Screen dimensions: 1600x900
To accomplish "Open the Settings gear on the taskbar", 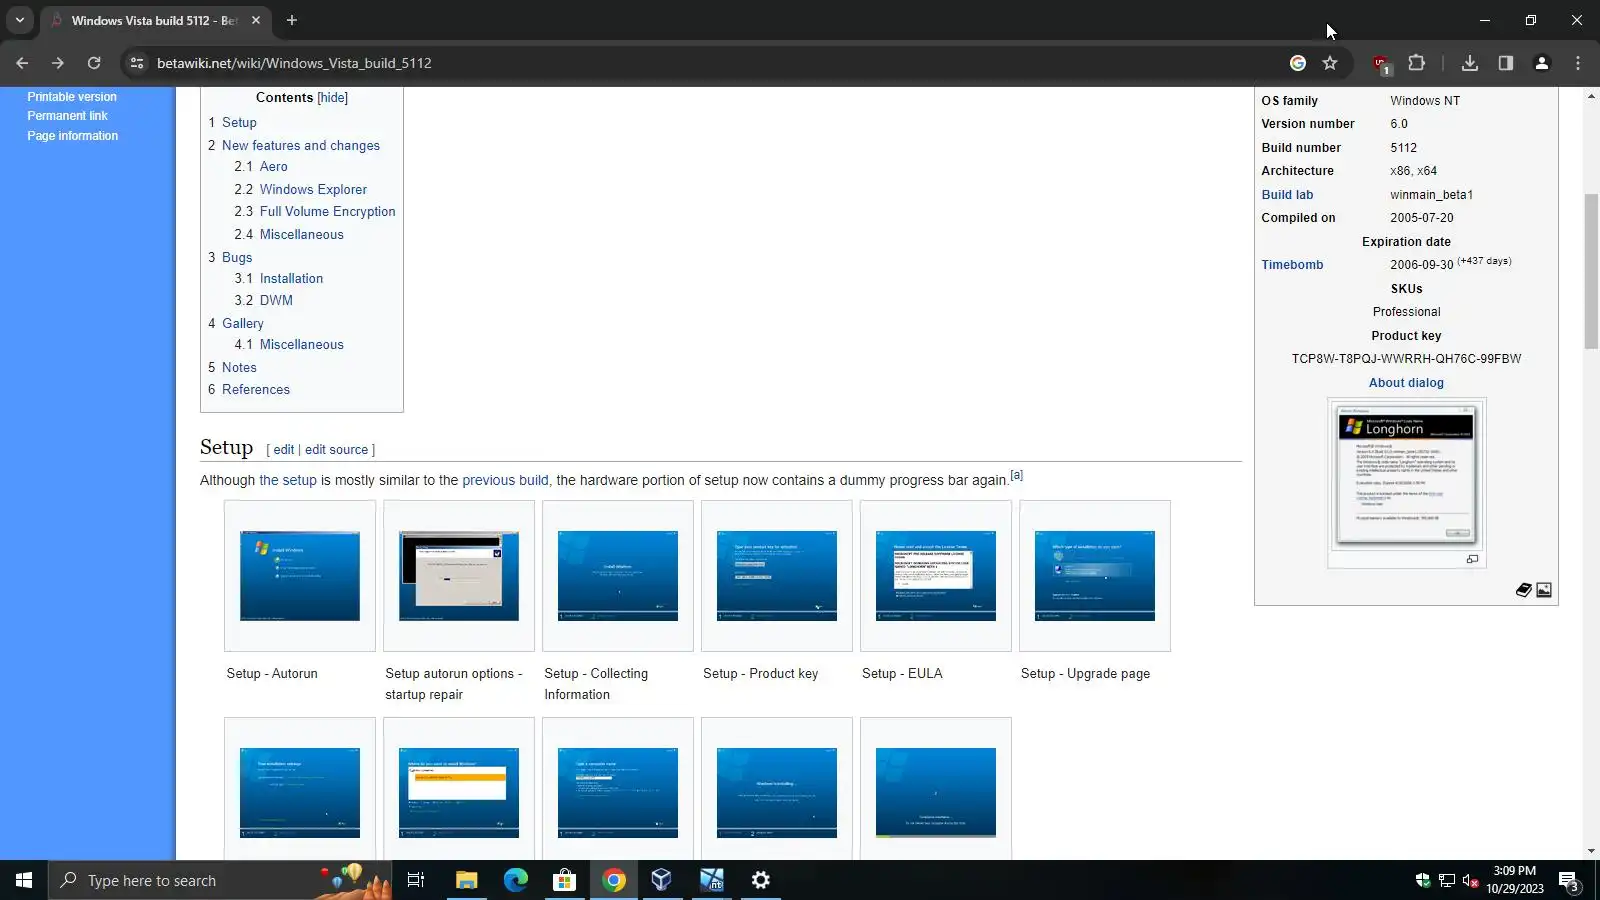I will click(761, 880).
